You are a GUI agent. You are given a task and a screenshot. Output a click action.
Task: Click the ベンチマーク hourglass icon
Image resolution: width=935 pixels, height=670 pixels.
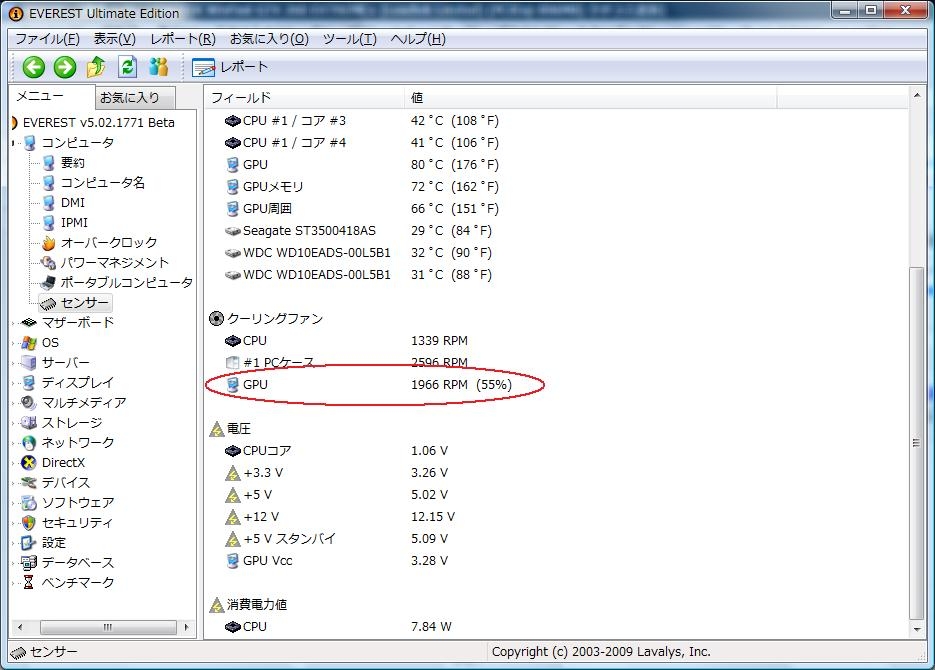coord(29,582)
